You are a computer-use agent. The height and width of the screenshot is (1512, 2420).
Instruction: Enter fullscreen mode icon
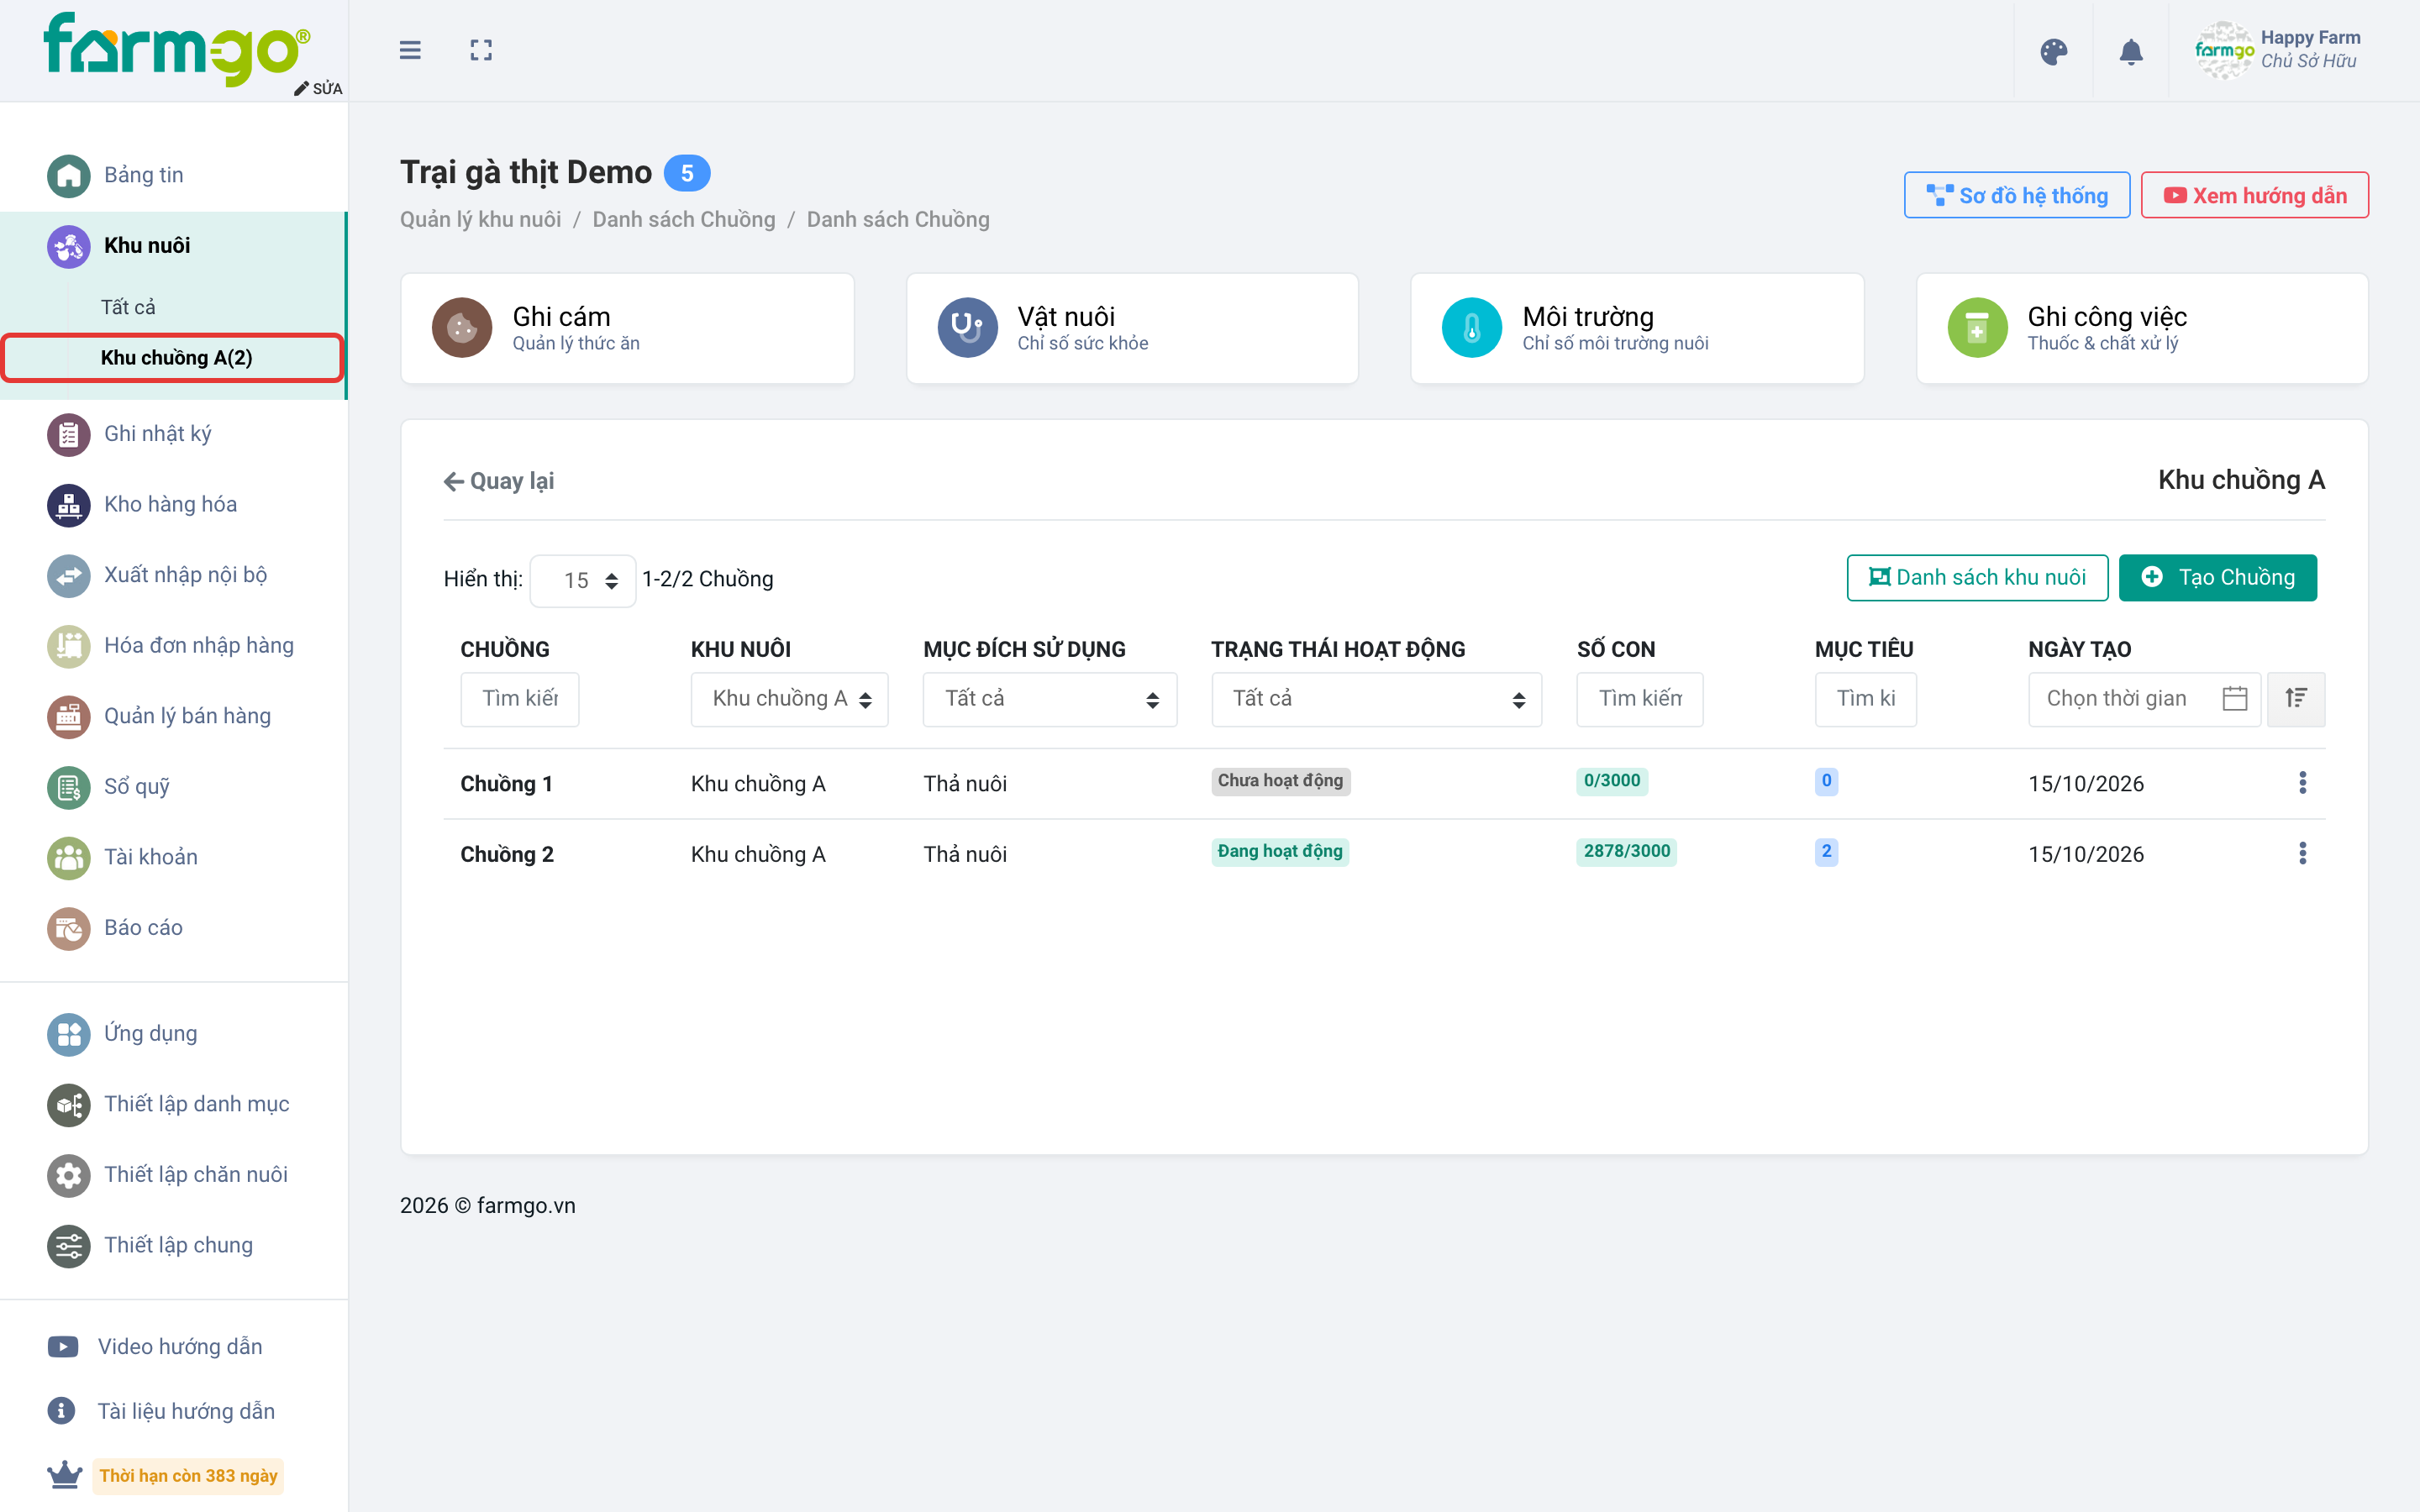[x=481, y=50]
